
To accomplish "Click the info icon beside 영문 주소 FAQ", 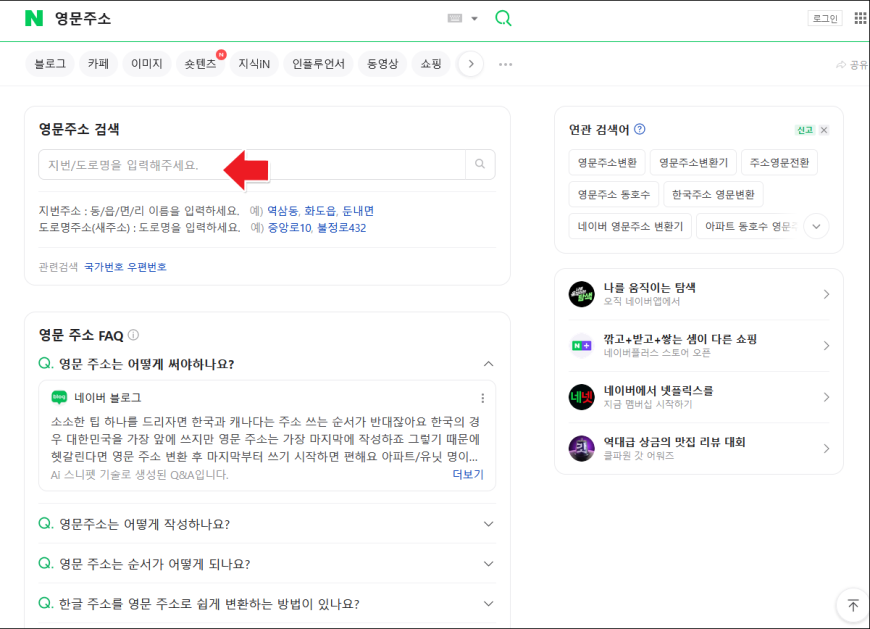I will tap(134, 335).
